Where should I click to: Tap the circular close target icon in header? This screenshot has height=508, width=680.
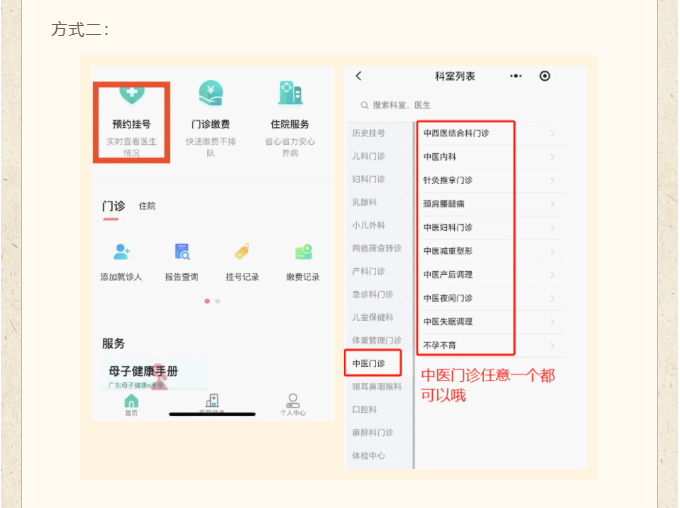[x=545, y=76]
